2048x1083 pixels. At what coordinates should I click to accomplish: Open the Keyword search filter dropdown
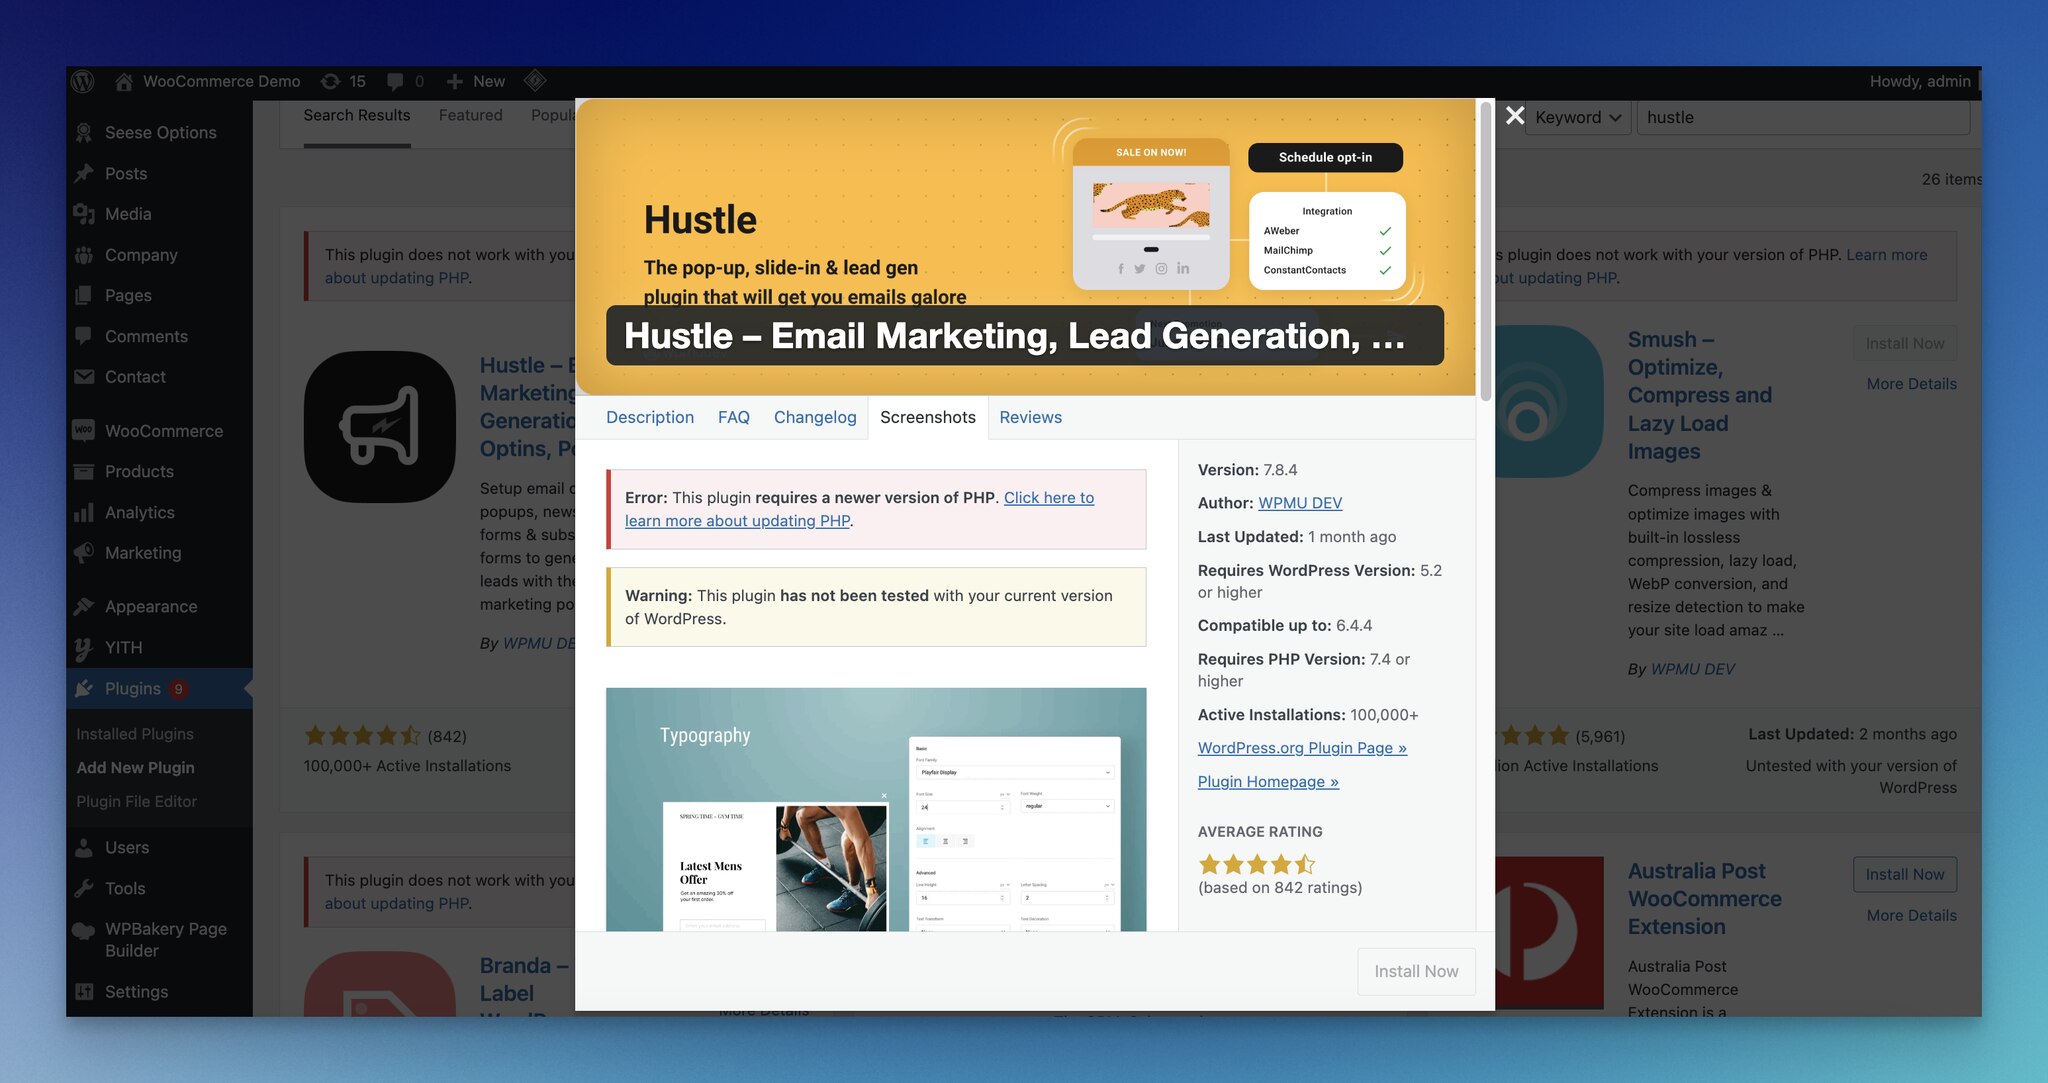point(1576,117)
